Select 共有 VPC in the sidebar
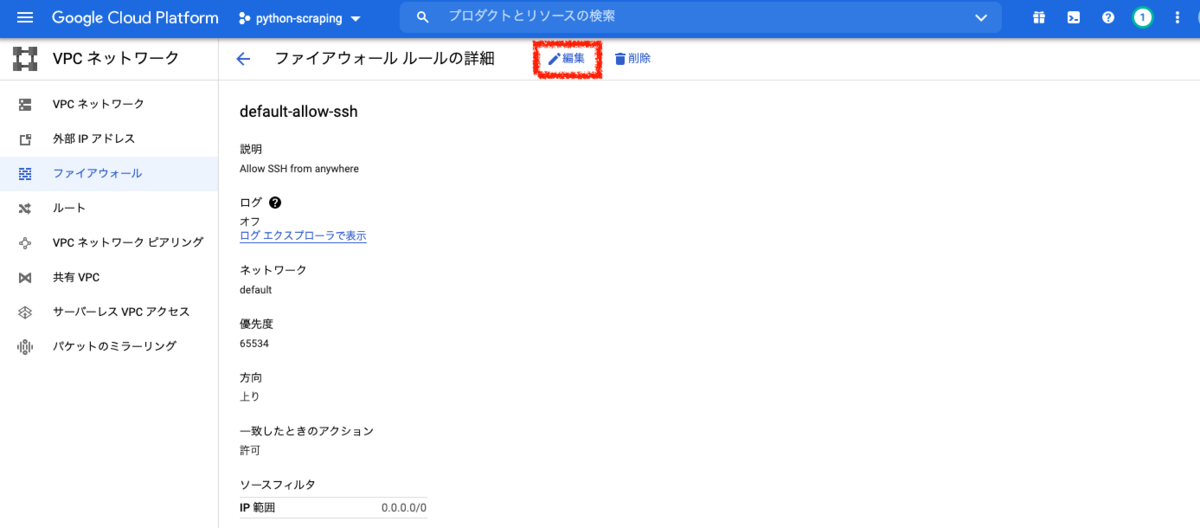The image size is (1200, 528). pyautogui.click(x=109, y=277)
